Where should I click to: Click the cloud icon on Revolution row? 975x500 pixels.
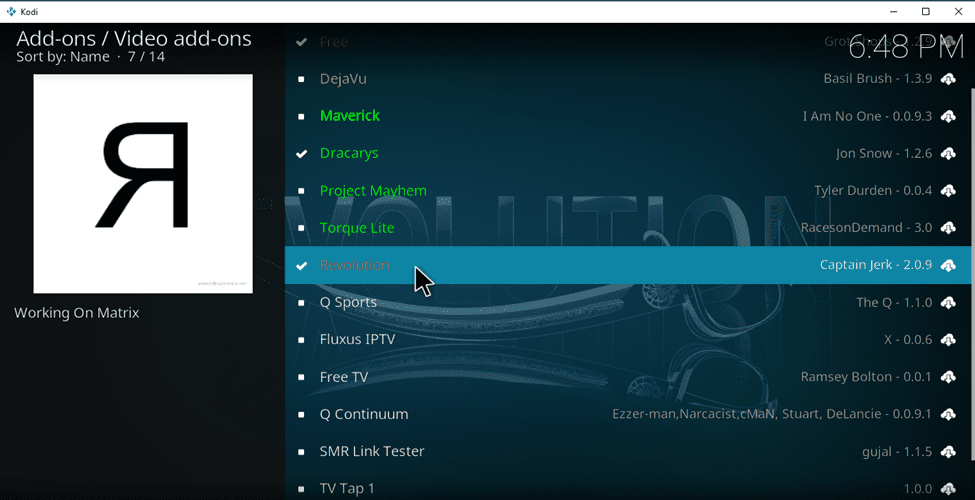pyautogui.click(x=948, y=266)
